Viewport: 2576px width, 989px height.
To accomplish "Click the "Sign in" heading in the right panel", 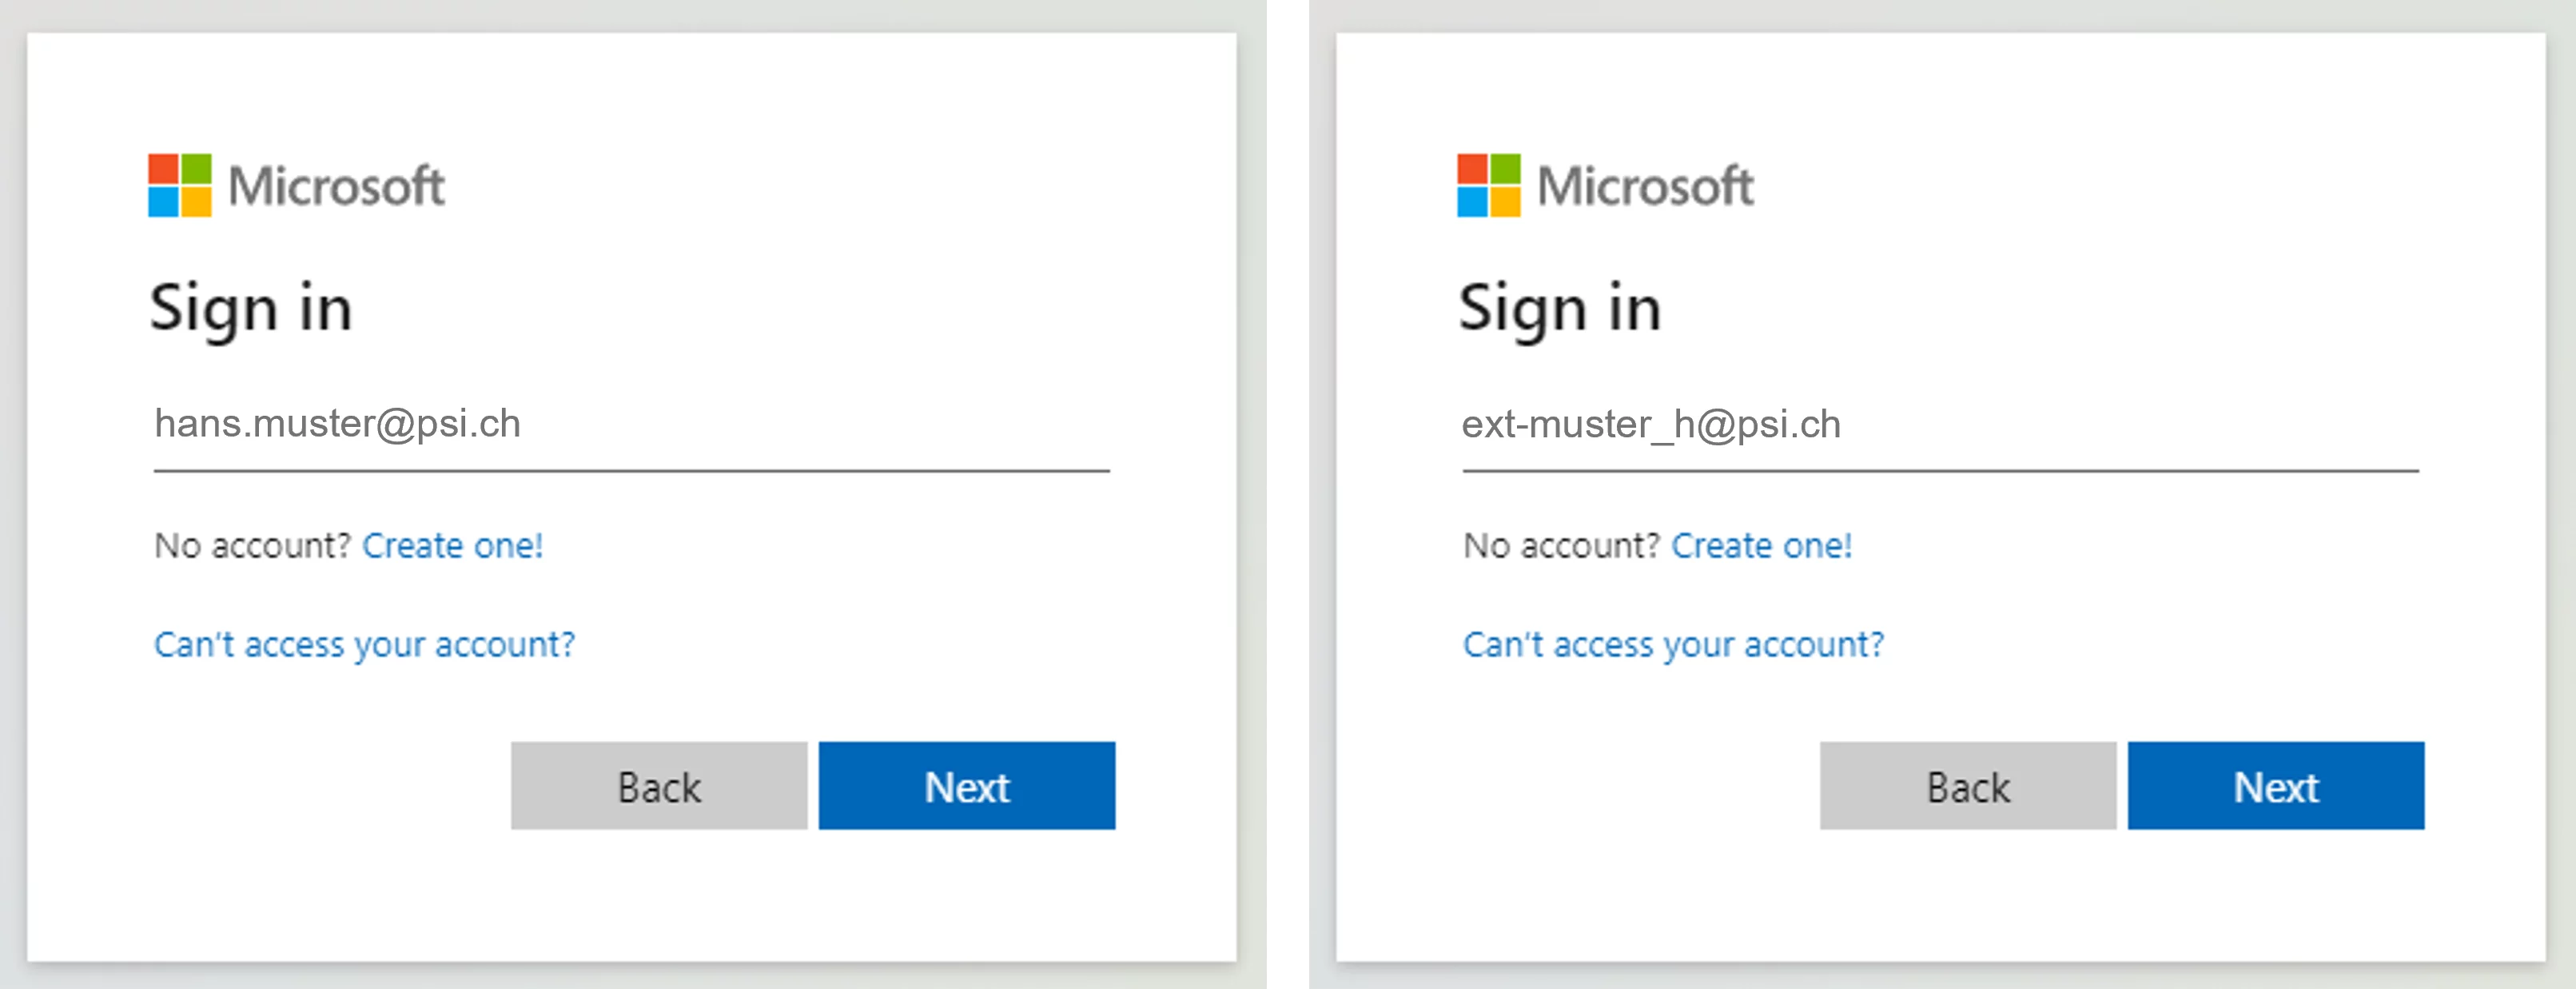I will (x=1560, y=309).
